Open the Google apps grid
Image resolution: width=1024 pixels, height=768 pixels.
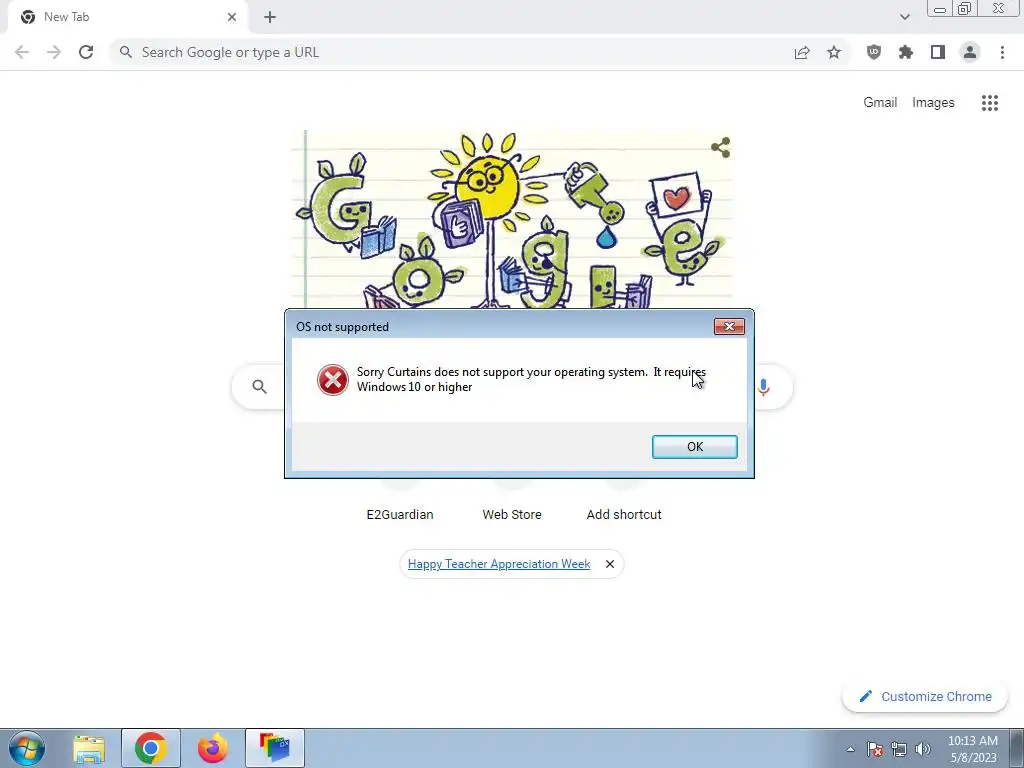[989, 103]
